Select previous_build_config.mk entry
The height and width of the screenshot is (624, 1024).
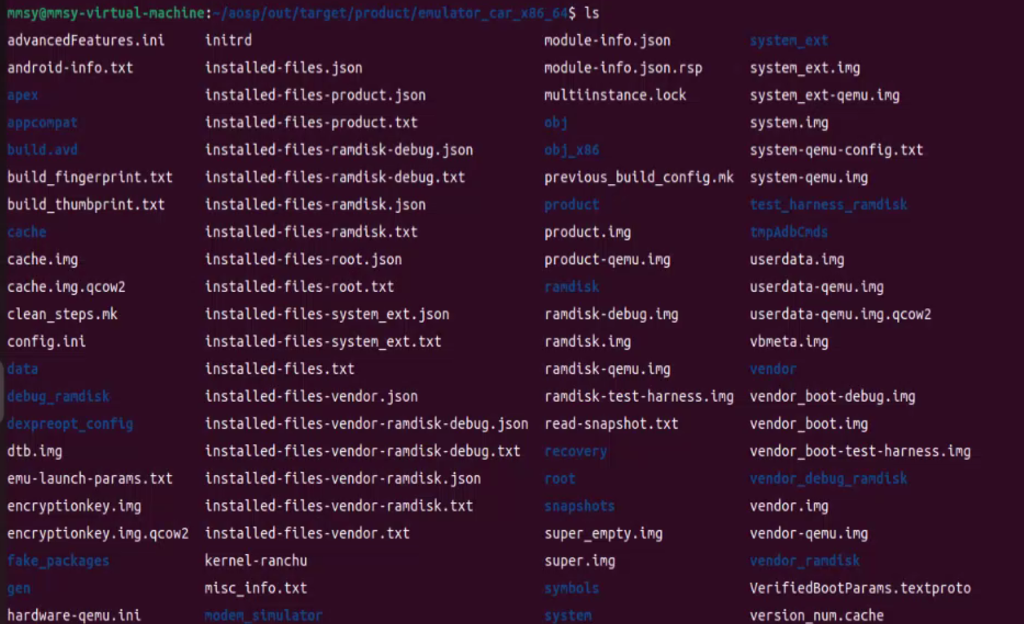[x=639, y=178]
